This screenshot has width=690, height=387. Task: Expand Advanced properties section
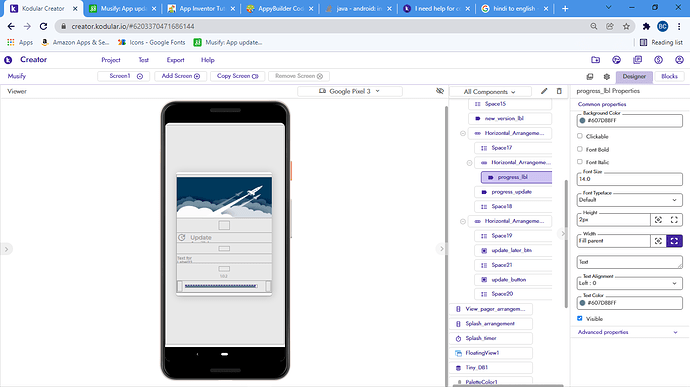pyautogui.click(x=629, y=332)
